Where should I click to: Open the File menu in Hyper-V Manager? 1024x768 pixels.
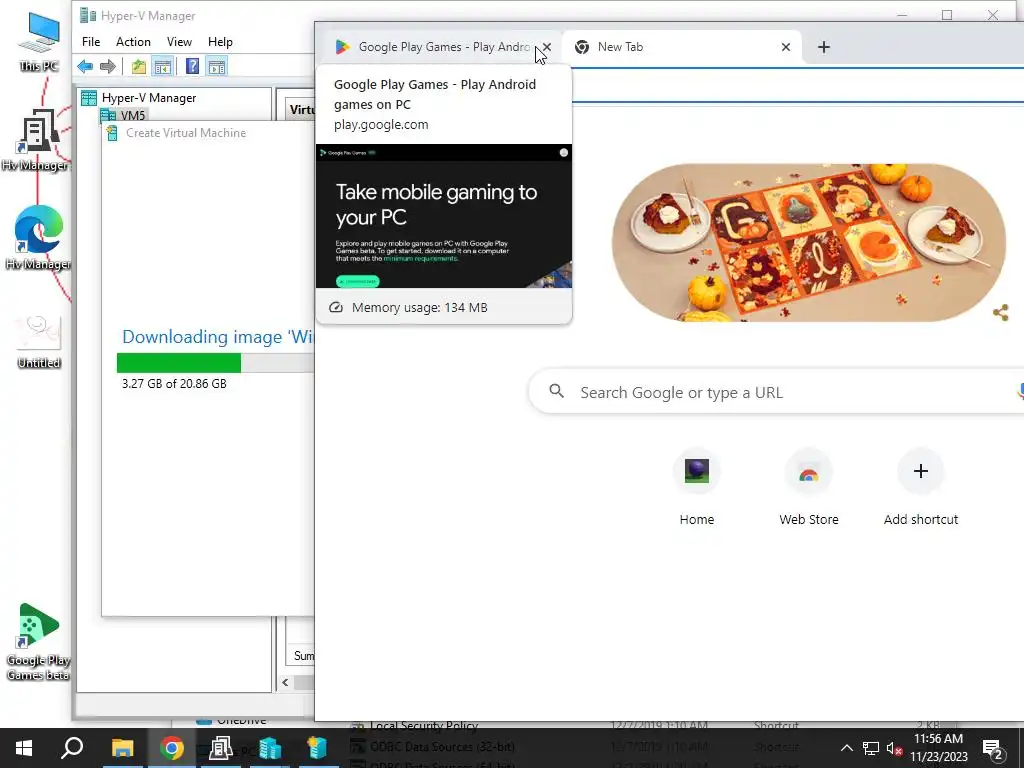pos(91,42)
